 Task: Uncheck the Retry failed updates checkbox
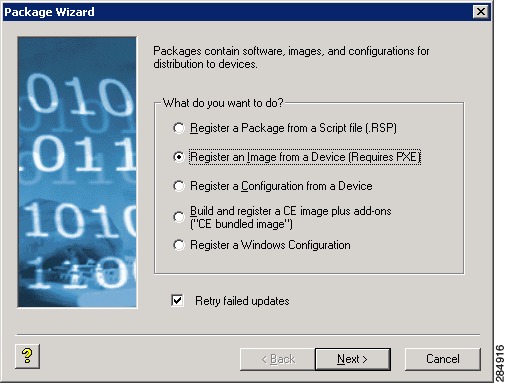[177, 301]
